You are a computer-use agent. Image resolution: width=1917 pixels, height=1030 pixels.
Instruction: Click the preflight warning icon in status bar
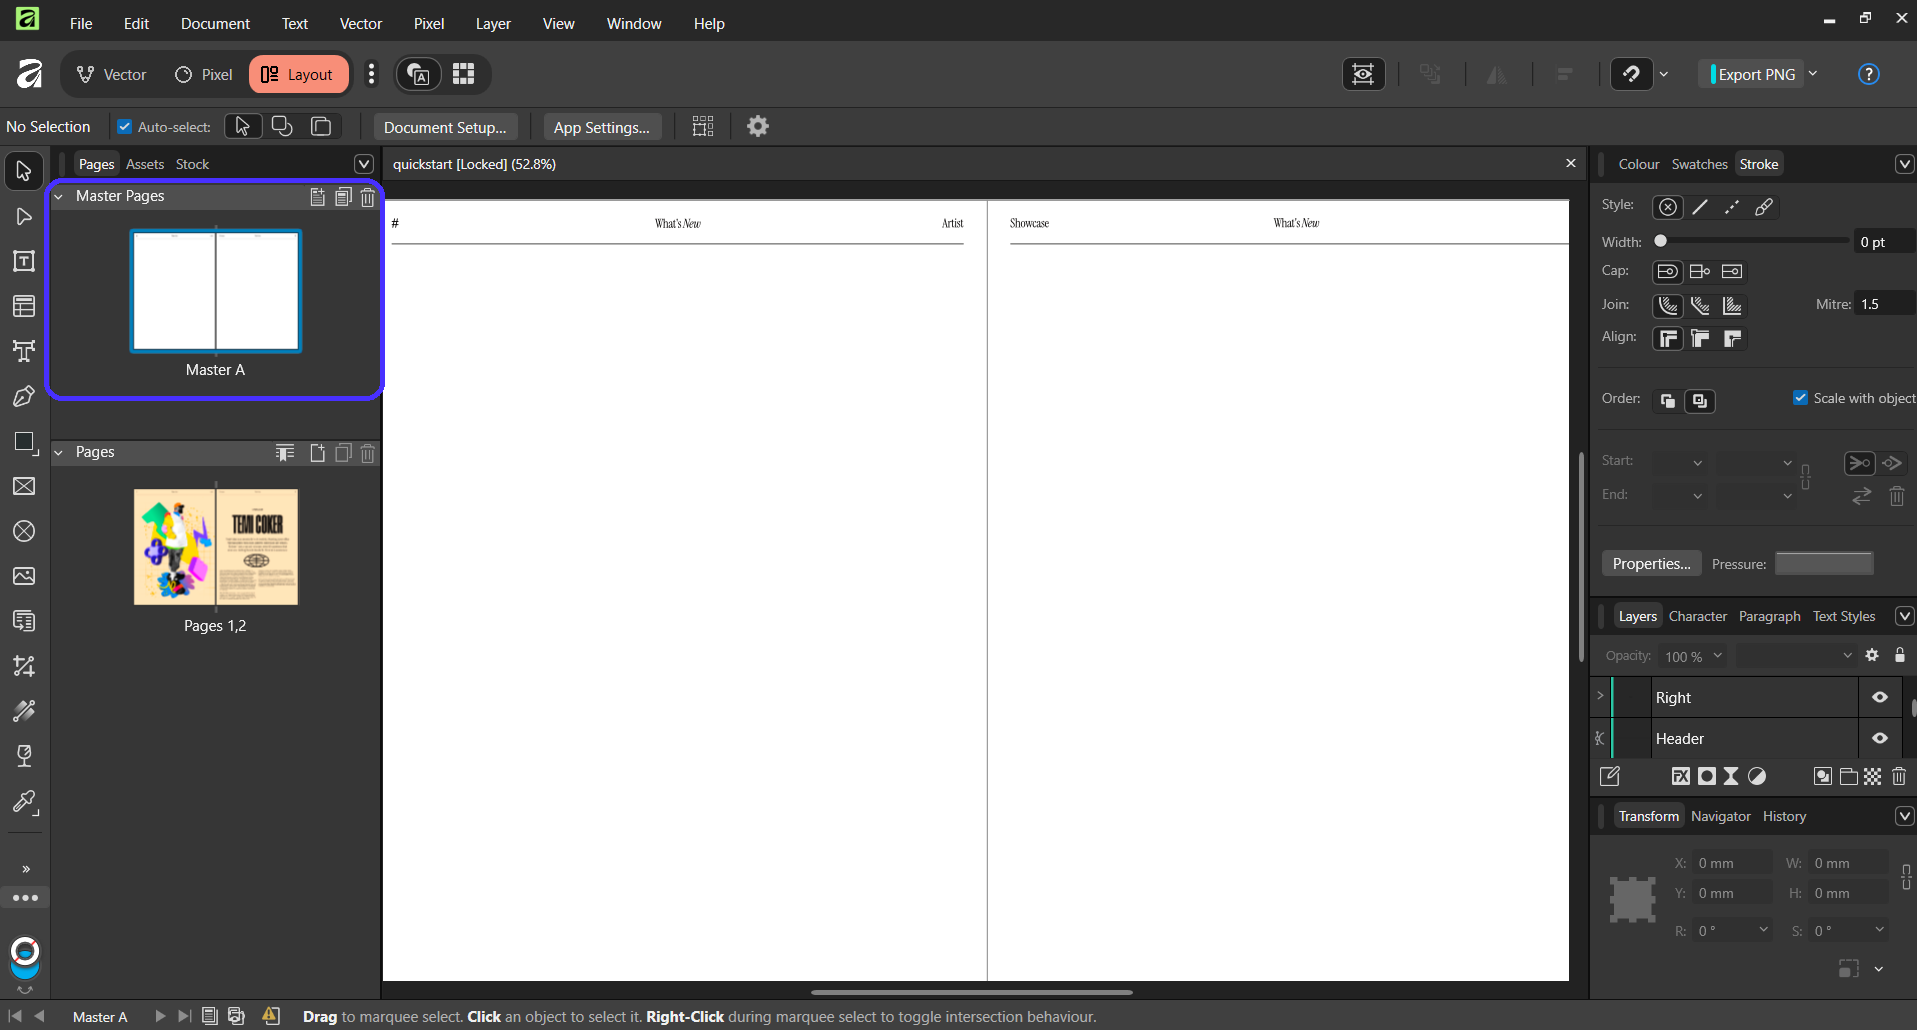tap(271, 1016)
